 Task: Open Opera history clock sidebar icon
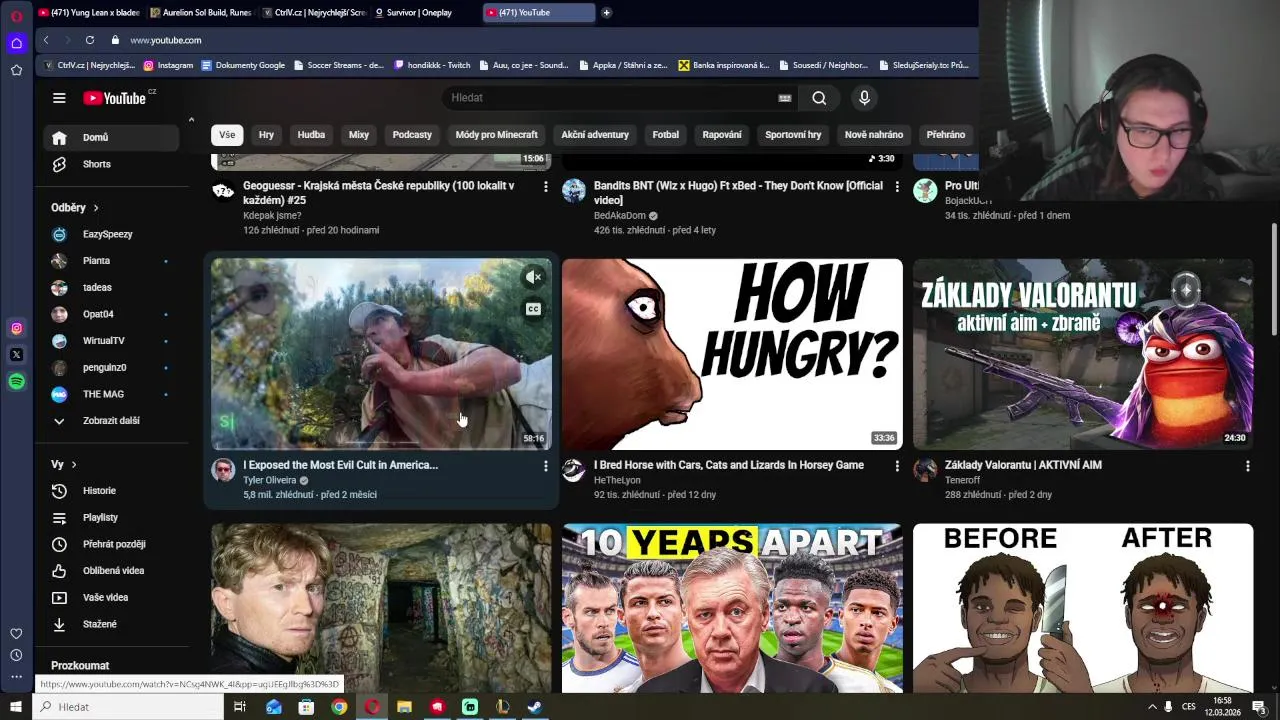point(16,655)
